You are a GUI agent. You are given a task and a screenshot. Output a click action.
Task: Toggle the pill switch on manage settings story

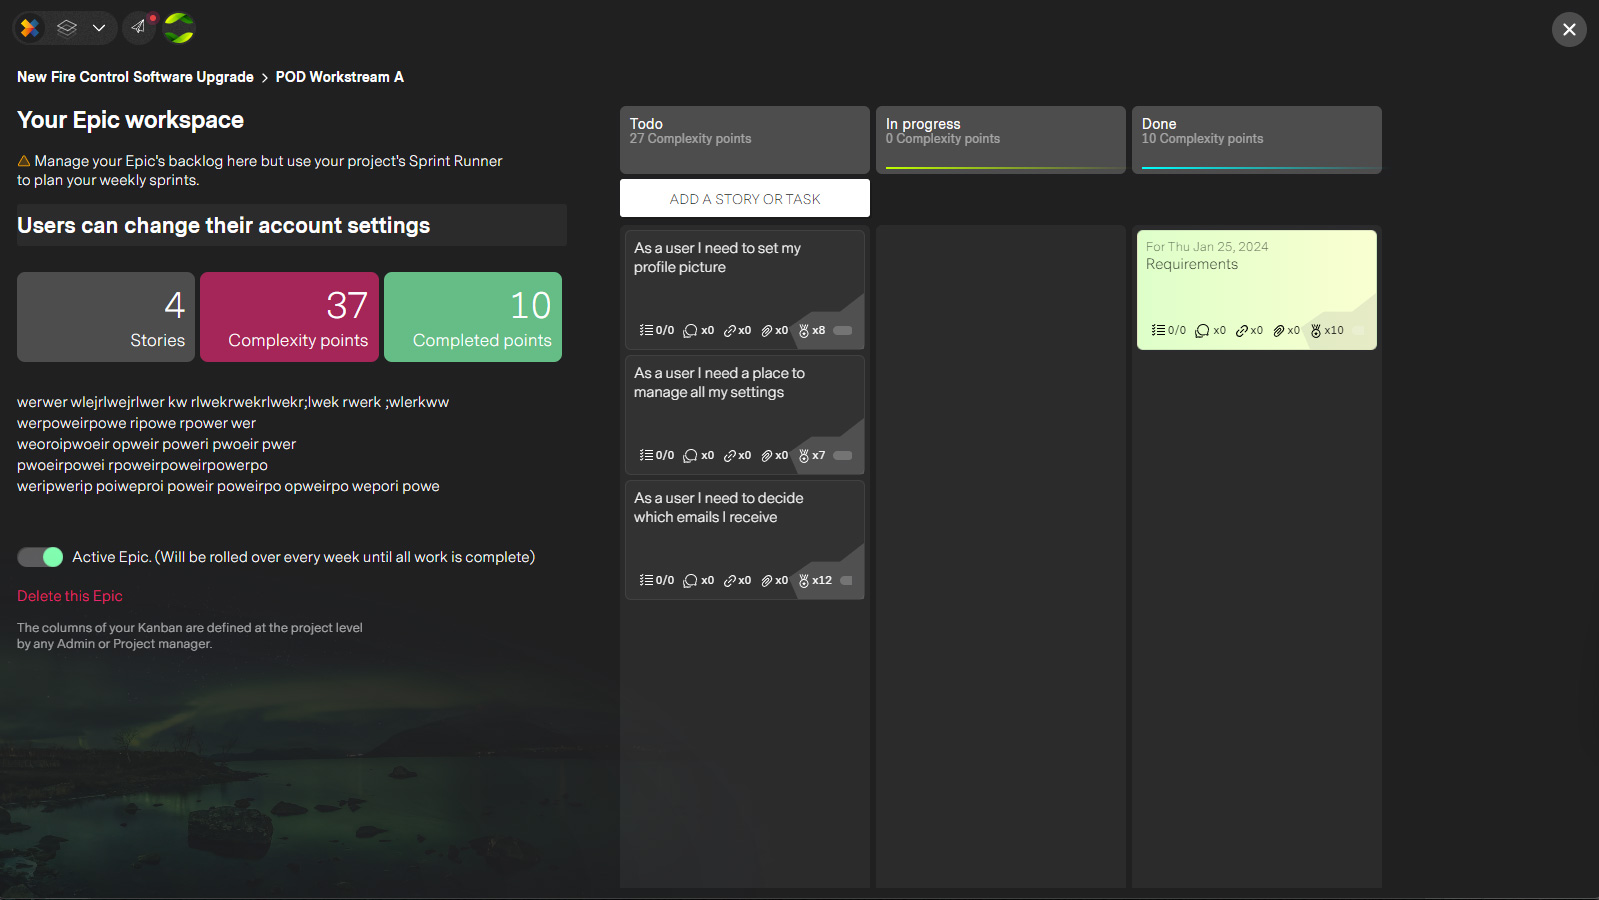(x=843, y=456)
